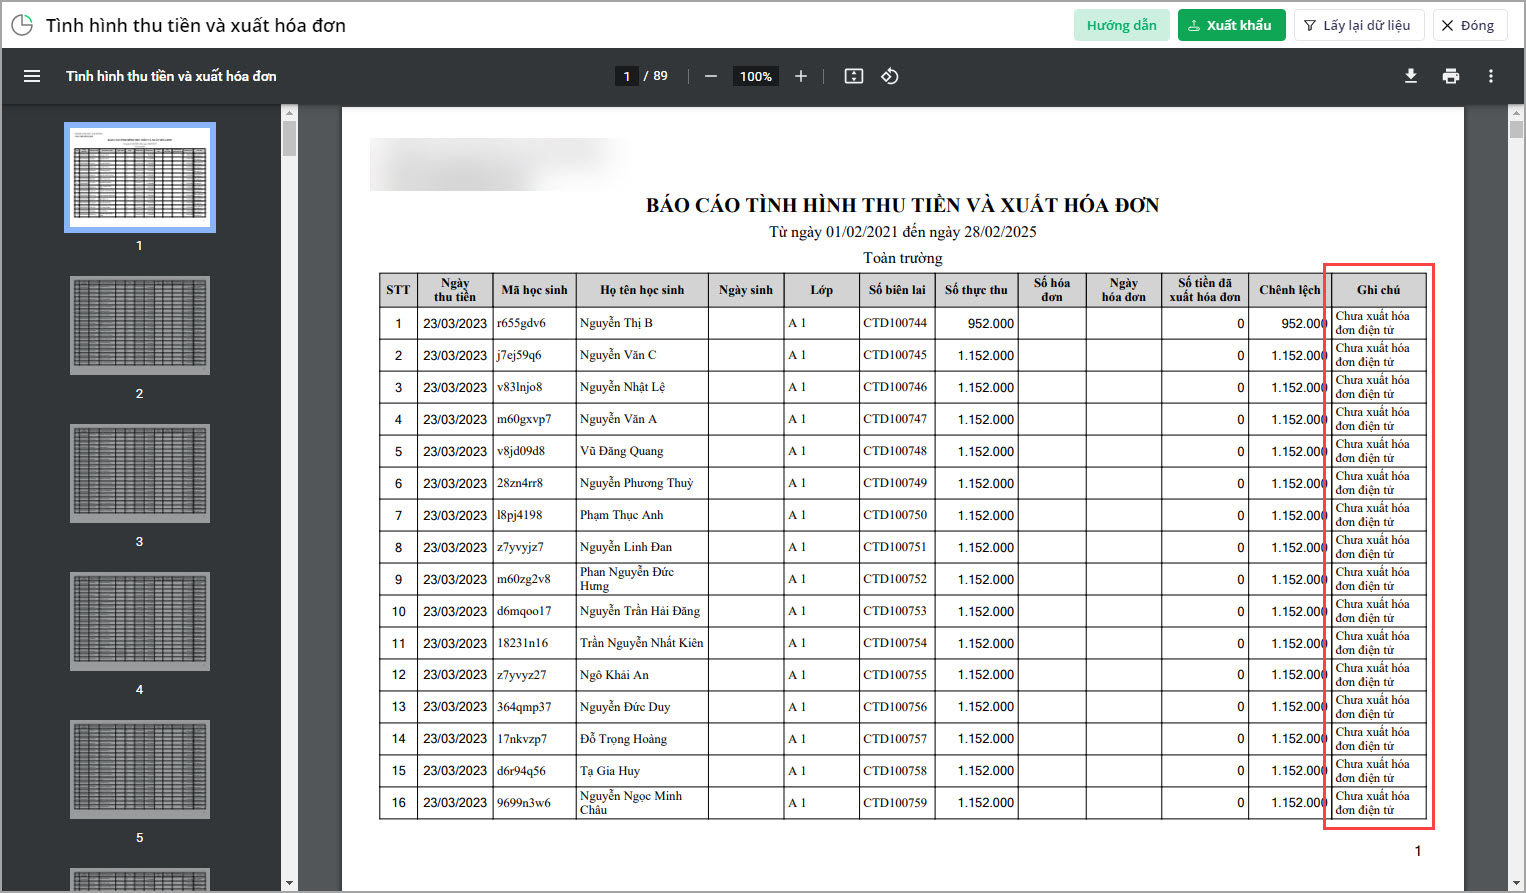Click the Toàn trường text
Image resolution: width=1526 pixels, height=893 pixels.
click(x=902, y=258)
